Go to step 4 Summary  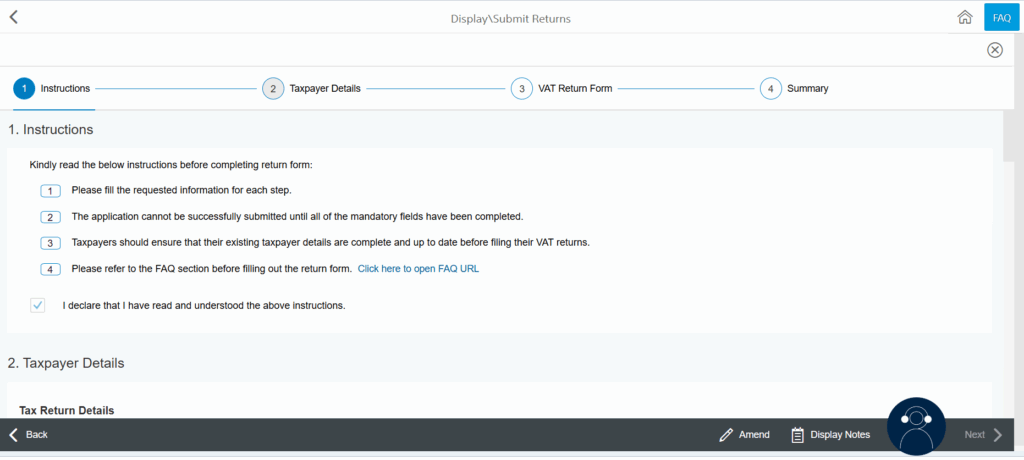[x=794, y=88]
